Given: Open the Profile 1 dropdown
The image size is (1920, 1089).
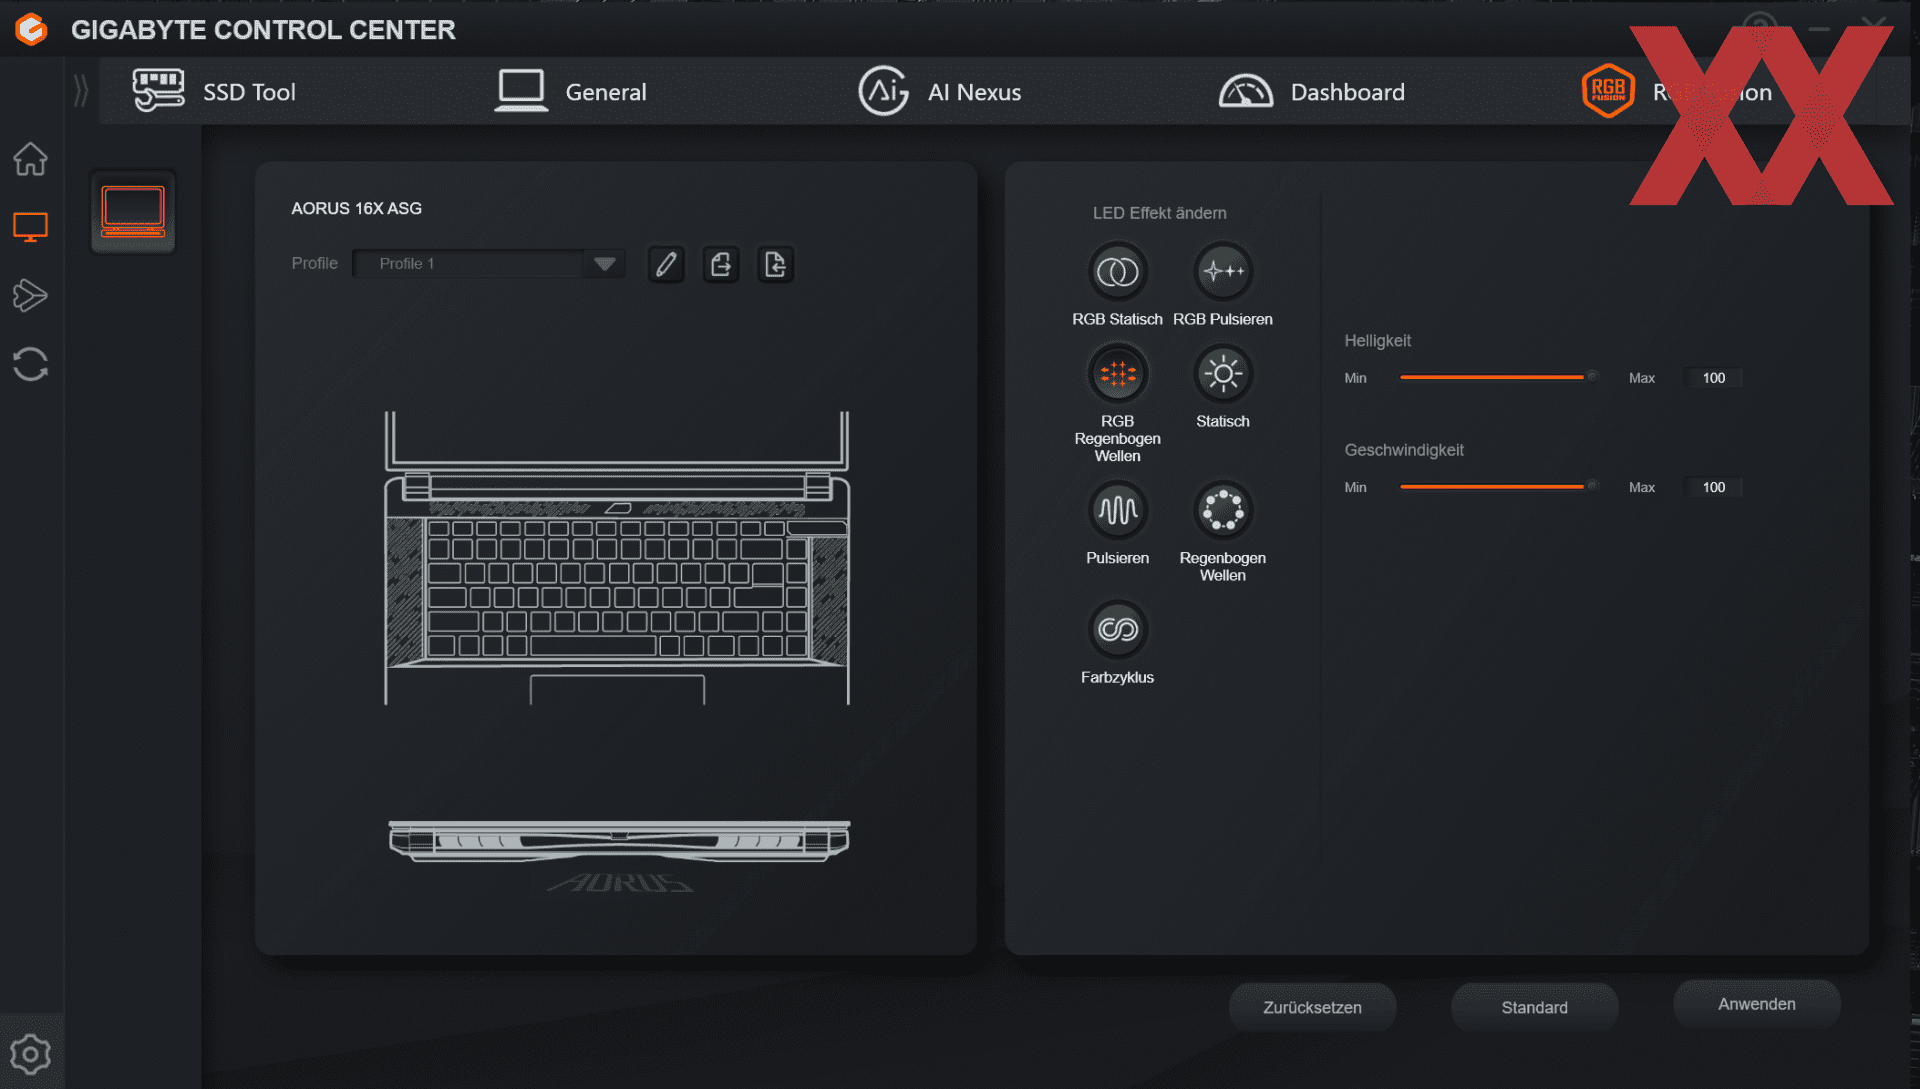Looking at the screenshot, I should coord(603,264).
